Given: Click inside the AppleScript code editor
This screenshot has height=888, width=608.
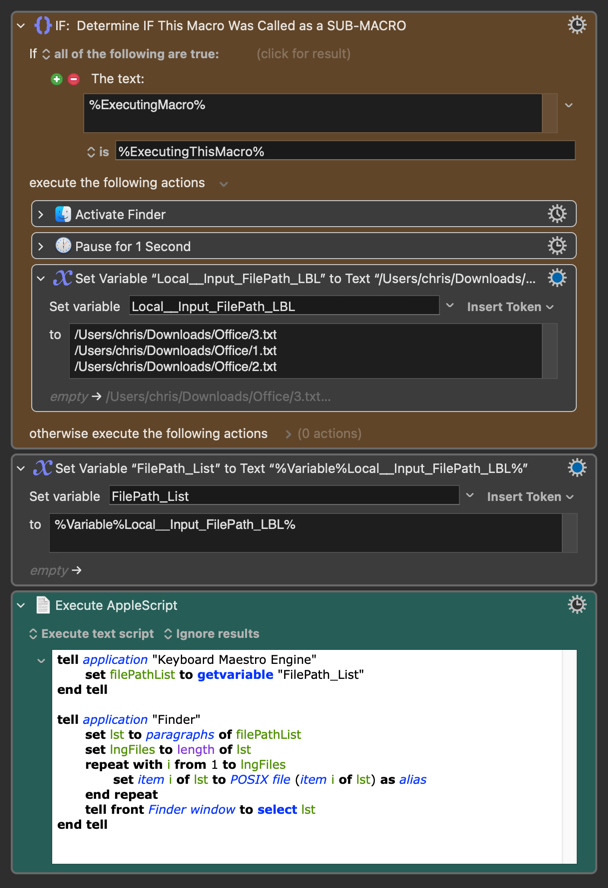Looking at the screenshot, I should [307, 757].
